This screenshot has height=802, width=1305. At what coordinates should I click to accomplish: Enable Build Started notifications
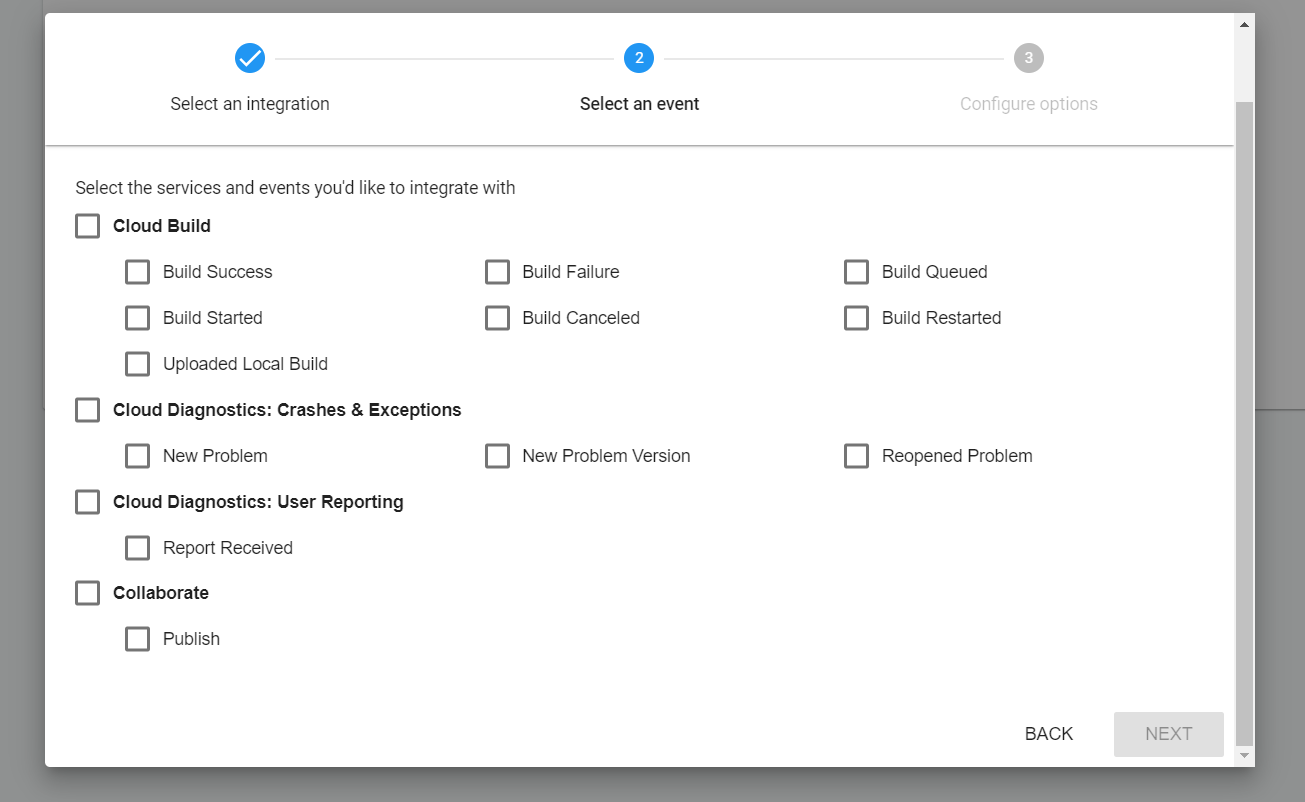[138, 318]
